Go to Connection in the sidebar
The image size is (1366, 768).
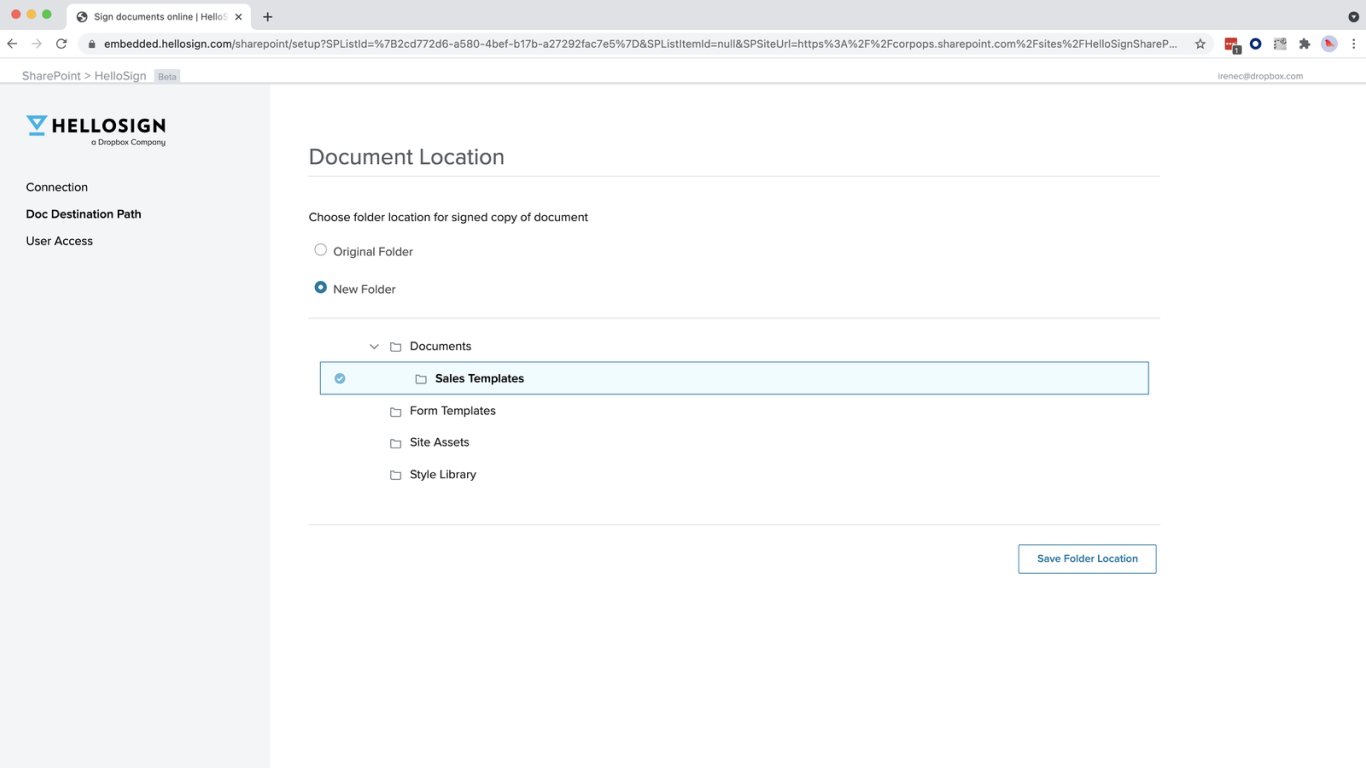tap(57, 187)
